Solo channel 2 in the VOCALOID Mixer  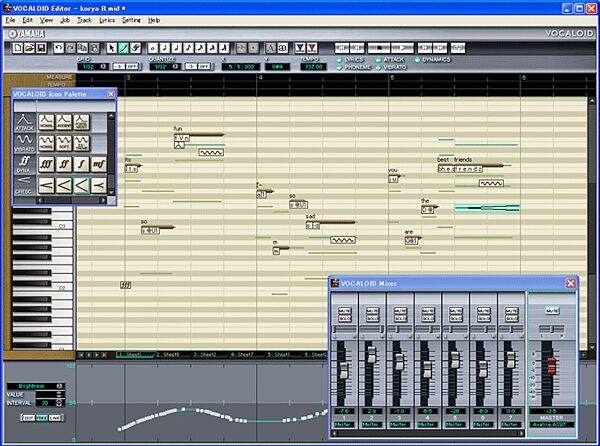[x=372, y=318]
